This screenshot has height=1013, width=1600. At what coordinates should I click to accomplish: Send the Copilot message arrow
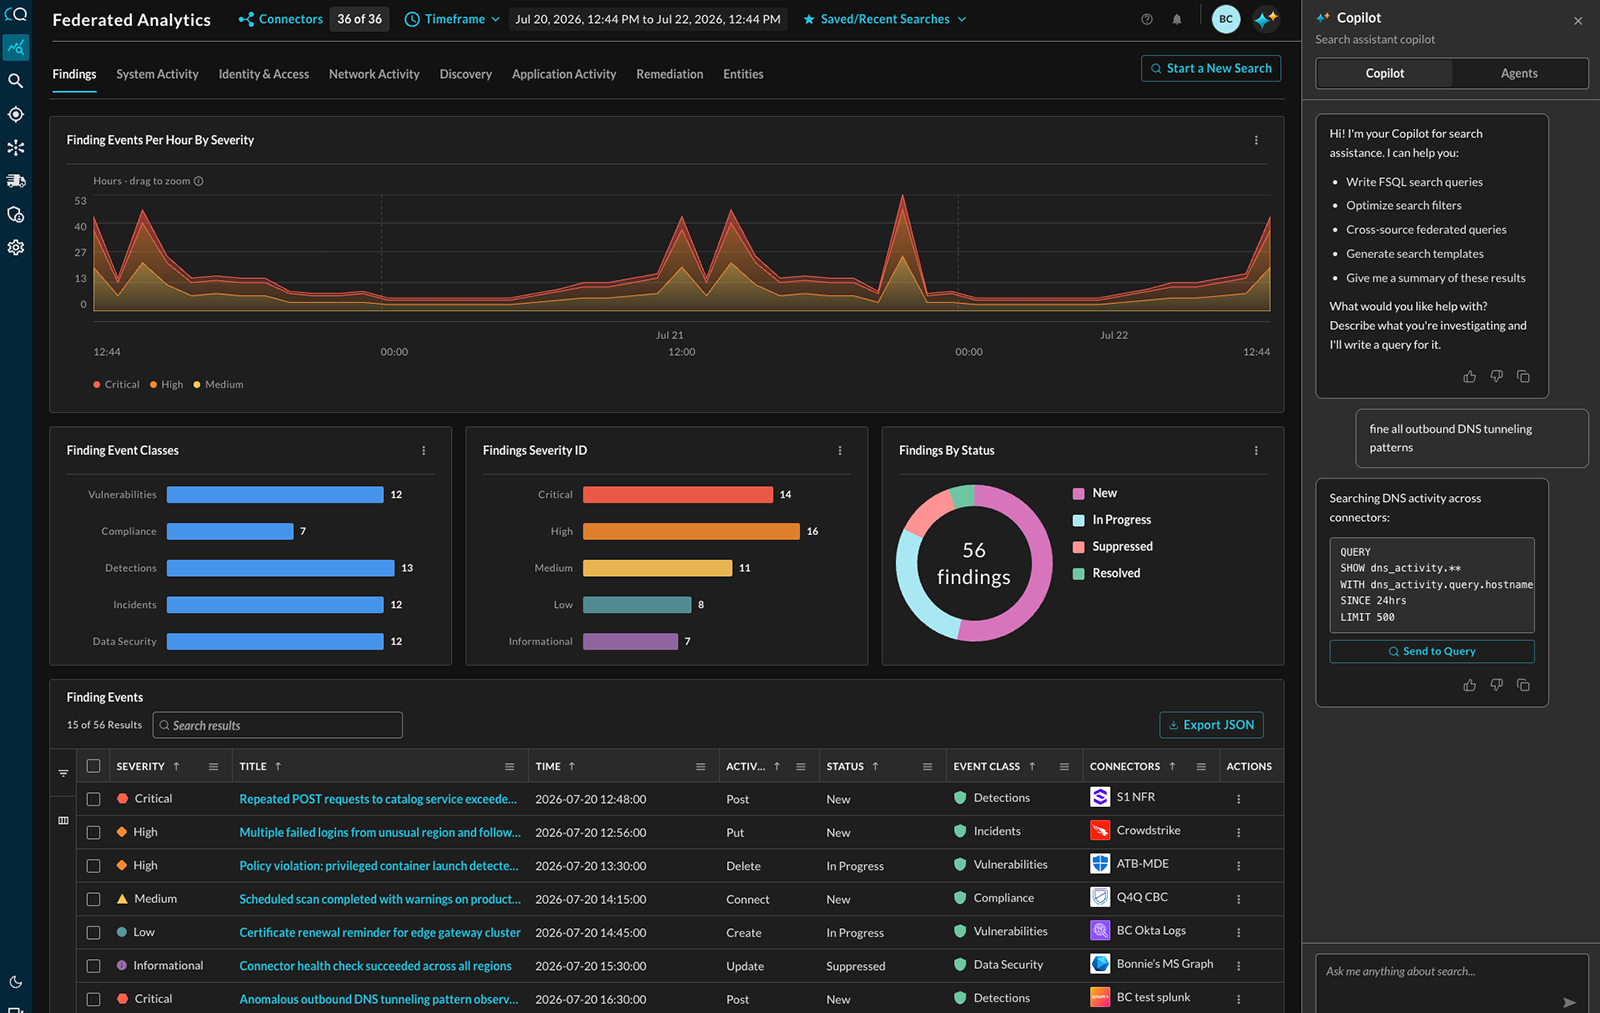(x=1569, y=1002)
